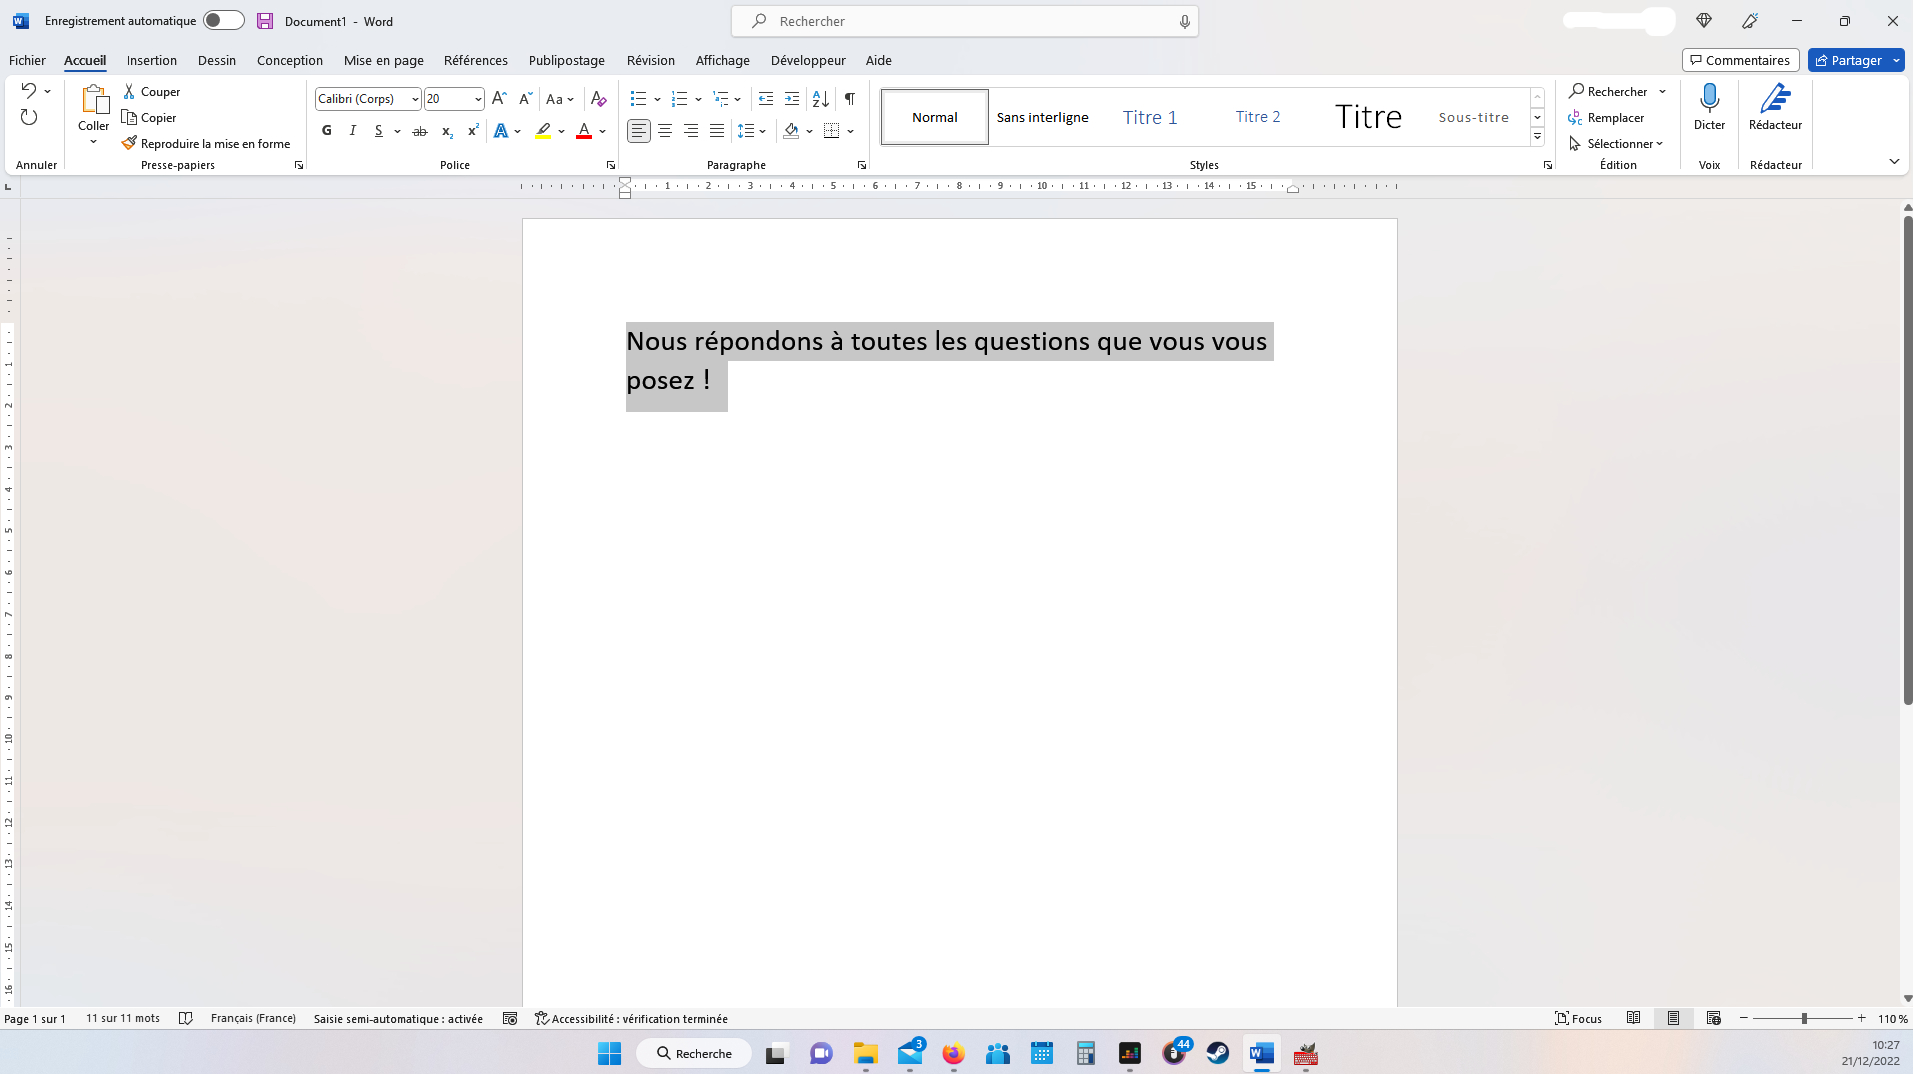Increase paragraph indent

tap(792, 98)
